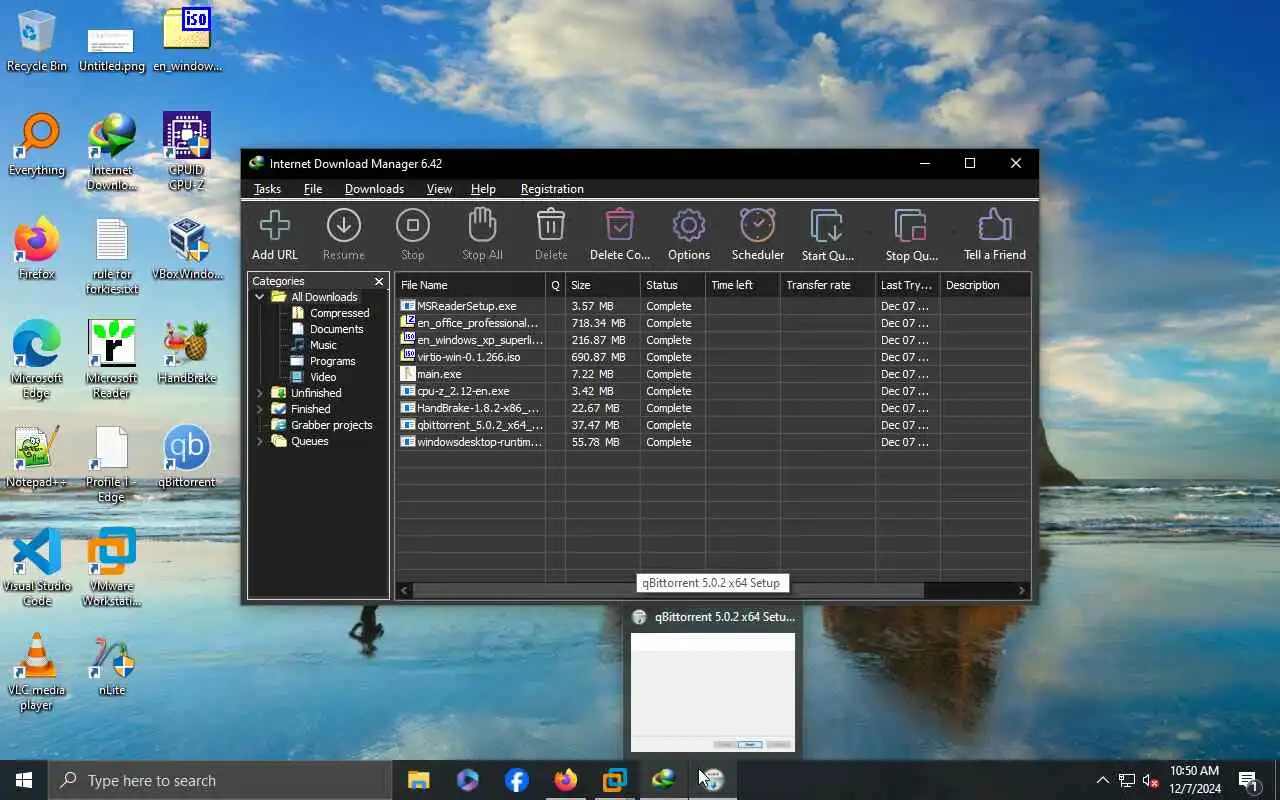Click the Notepad++ desktop icon

[37, 457]
